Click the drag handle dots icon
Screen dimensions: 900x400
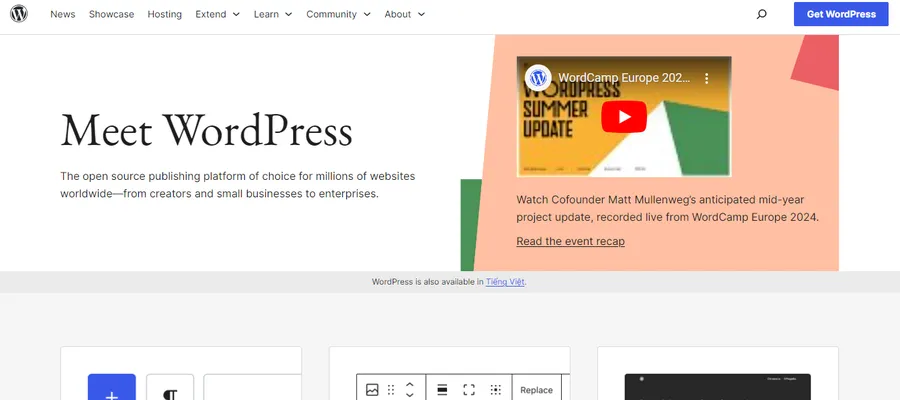point(391,390)
